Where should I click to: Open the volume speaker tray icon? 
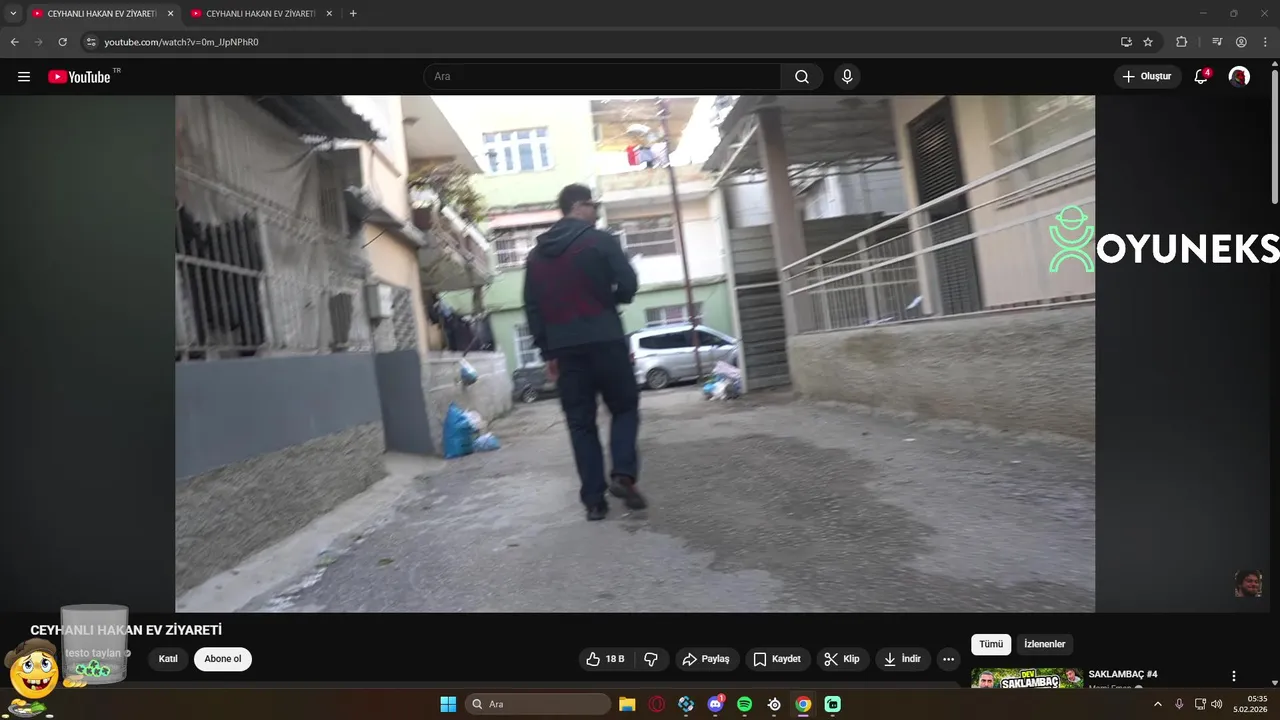point(1217,704)
